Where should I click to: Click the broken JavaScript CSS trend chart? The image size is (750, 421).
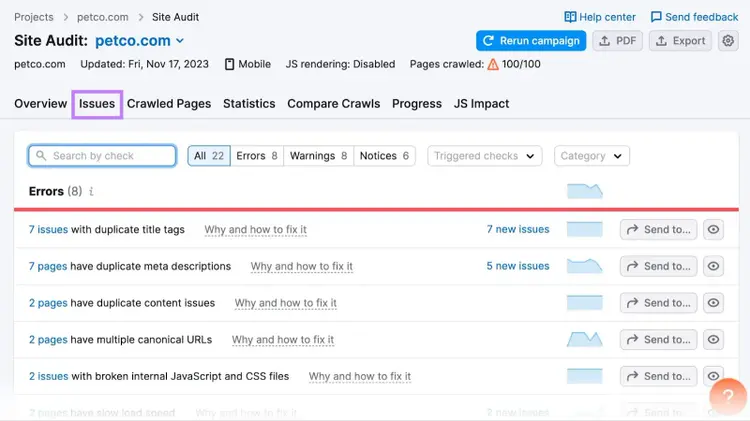[585, 376]
